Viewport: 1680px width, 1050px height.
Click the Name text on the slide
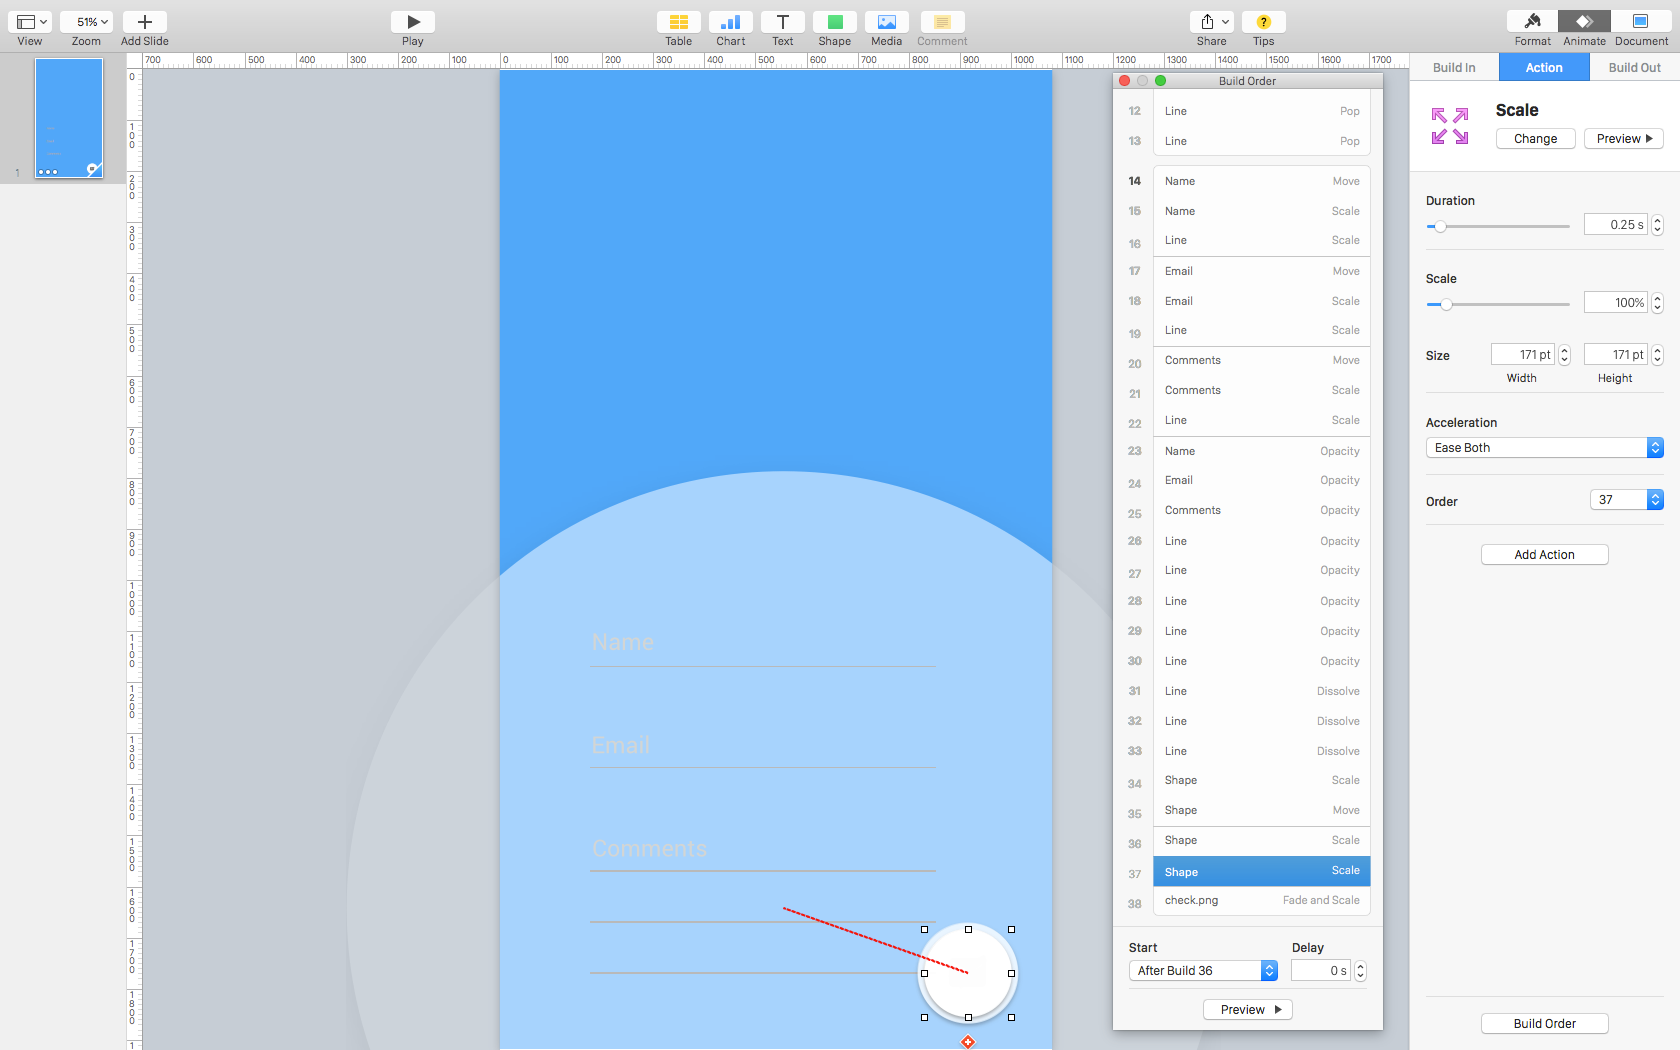[x=623, y=642]
